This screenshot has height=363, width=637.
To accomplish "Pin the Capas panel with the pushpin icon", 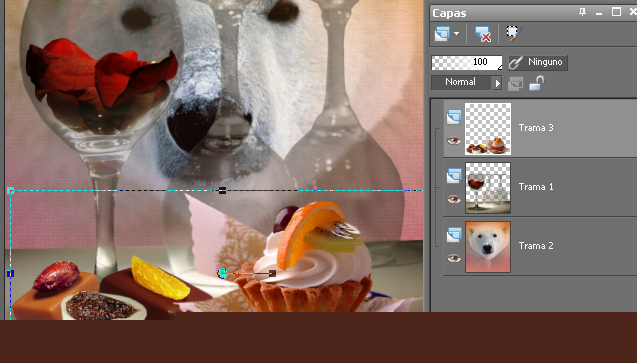I will (x=583, y=12).
